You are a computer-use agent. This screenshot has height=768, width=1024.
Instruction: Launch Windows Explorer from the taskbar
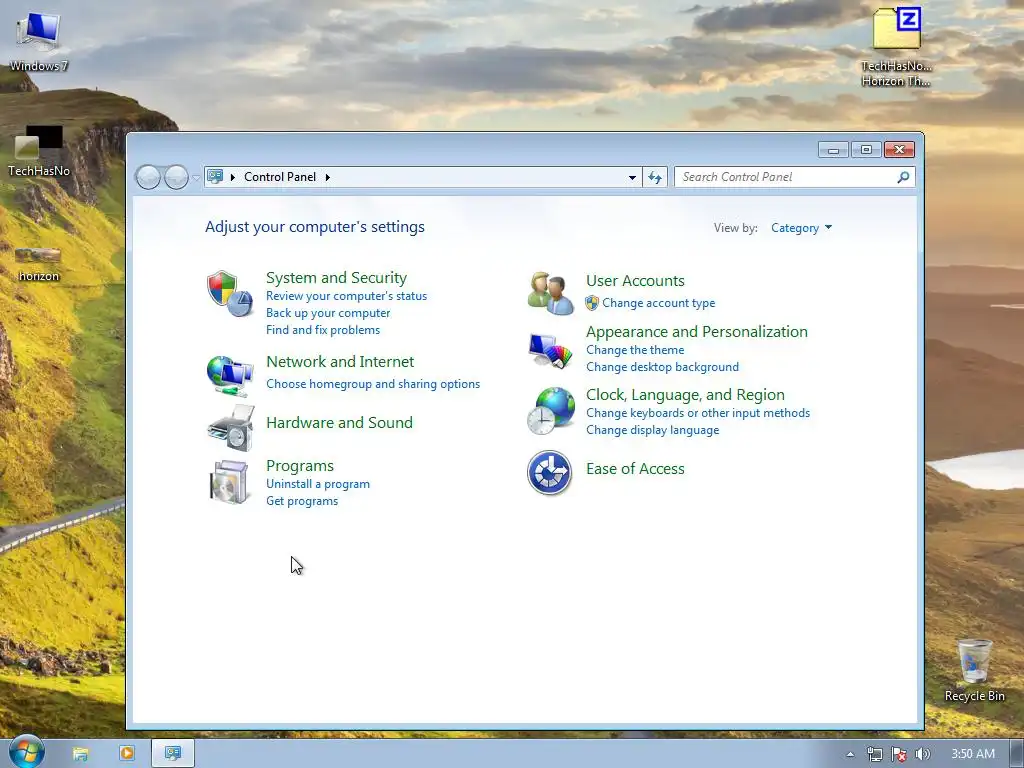coord(80,754)
